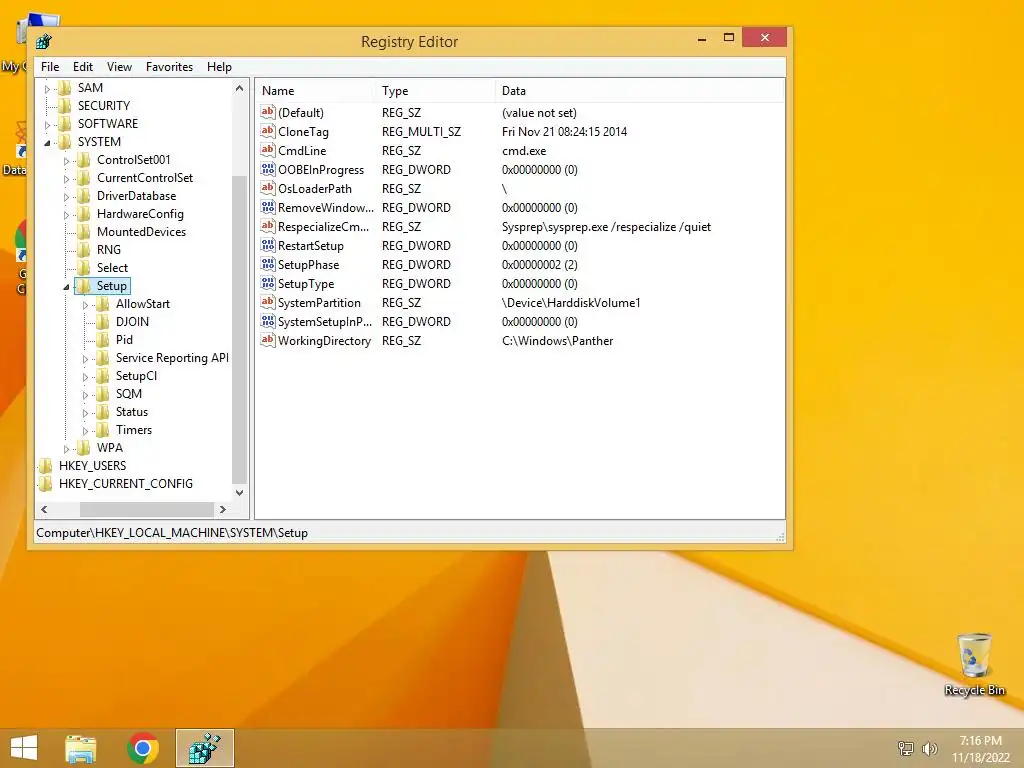Expand the Service Reporting API key

(85, 359)
